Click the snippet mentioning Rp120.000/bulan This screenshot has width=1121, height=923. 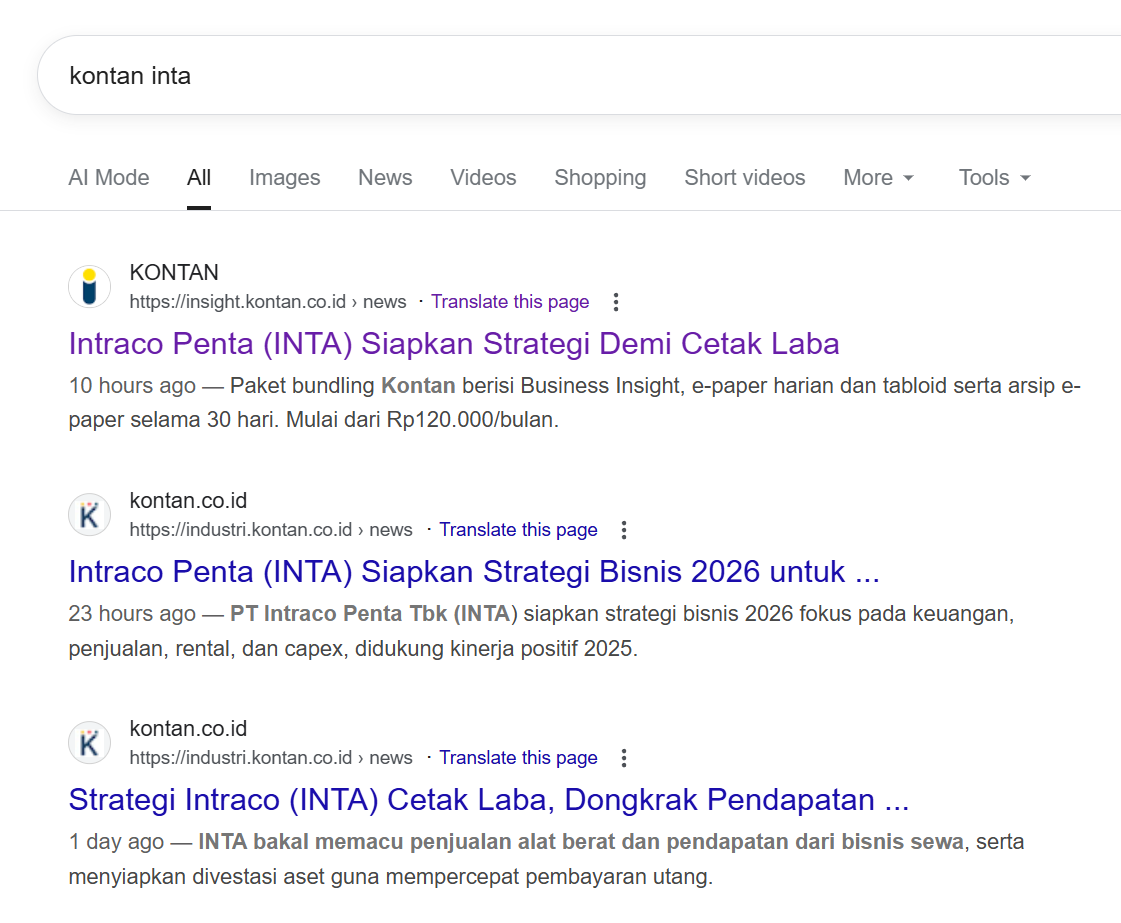pos(575,403)
